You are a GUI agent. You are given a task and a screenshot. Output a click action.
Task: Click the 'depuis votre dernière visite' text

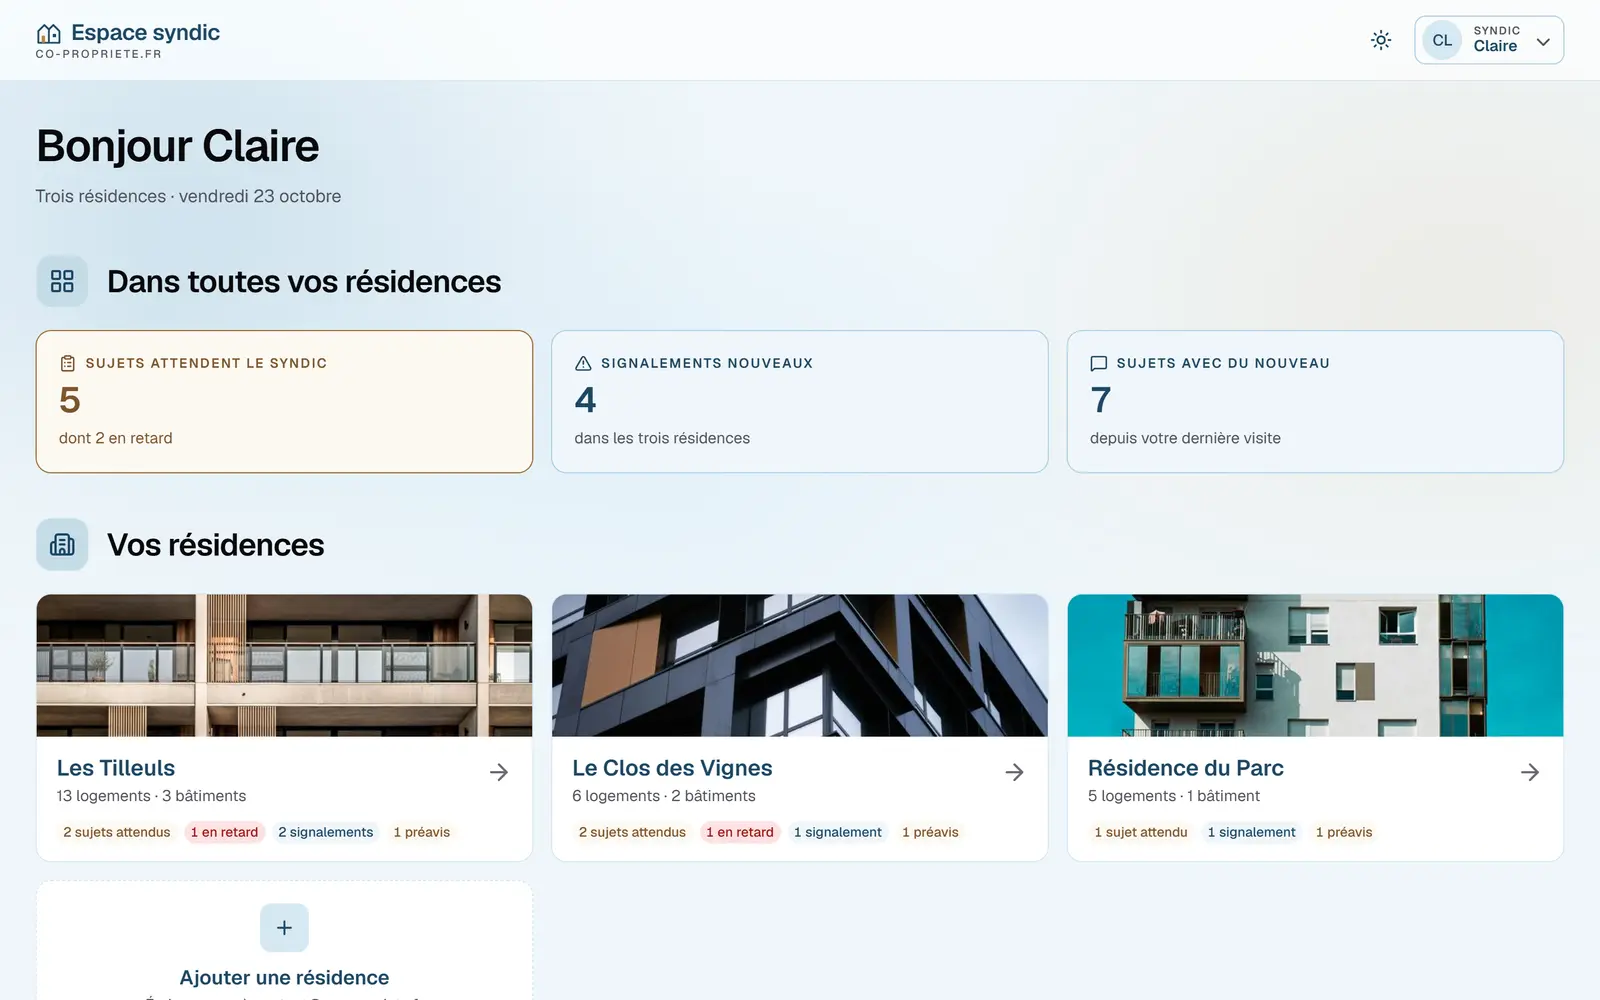[x=1185, y=438]
